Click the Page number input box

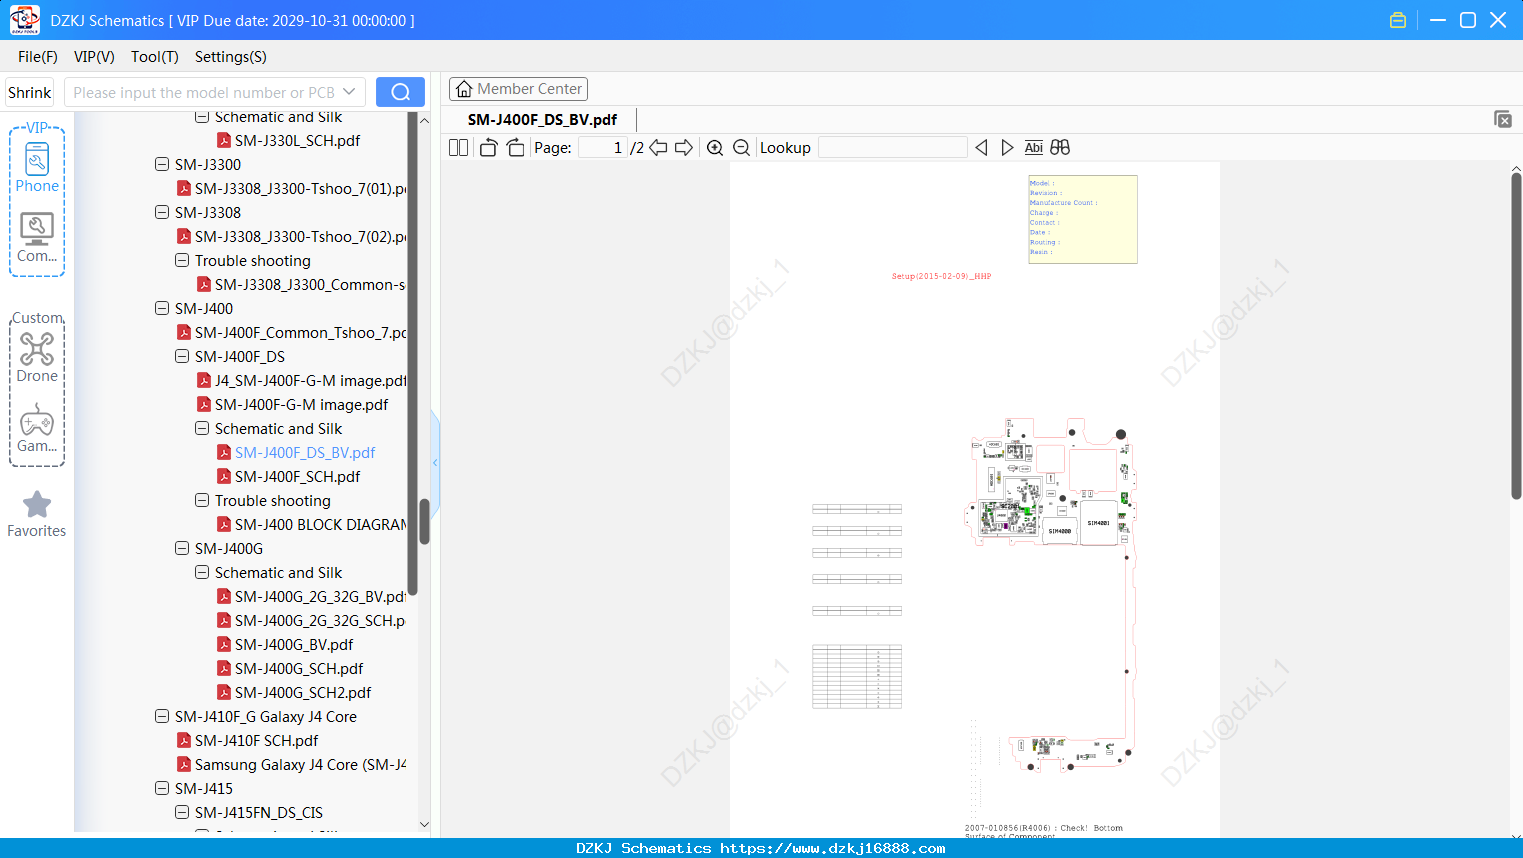[603, 148]
